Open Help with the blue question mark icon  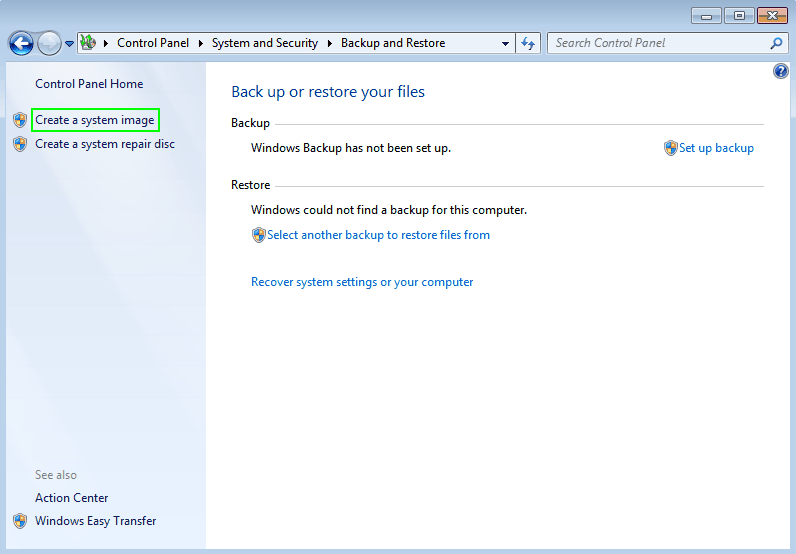point(781,71)
